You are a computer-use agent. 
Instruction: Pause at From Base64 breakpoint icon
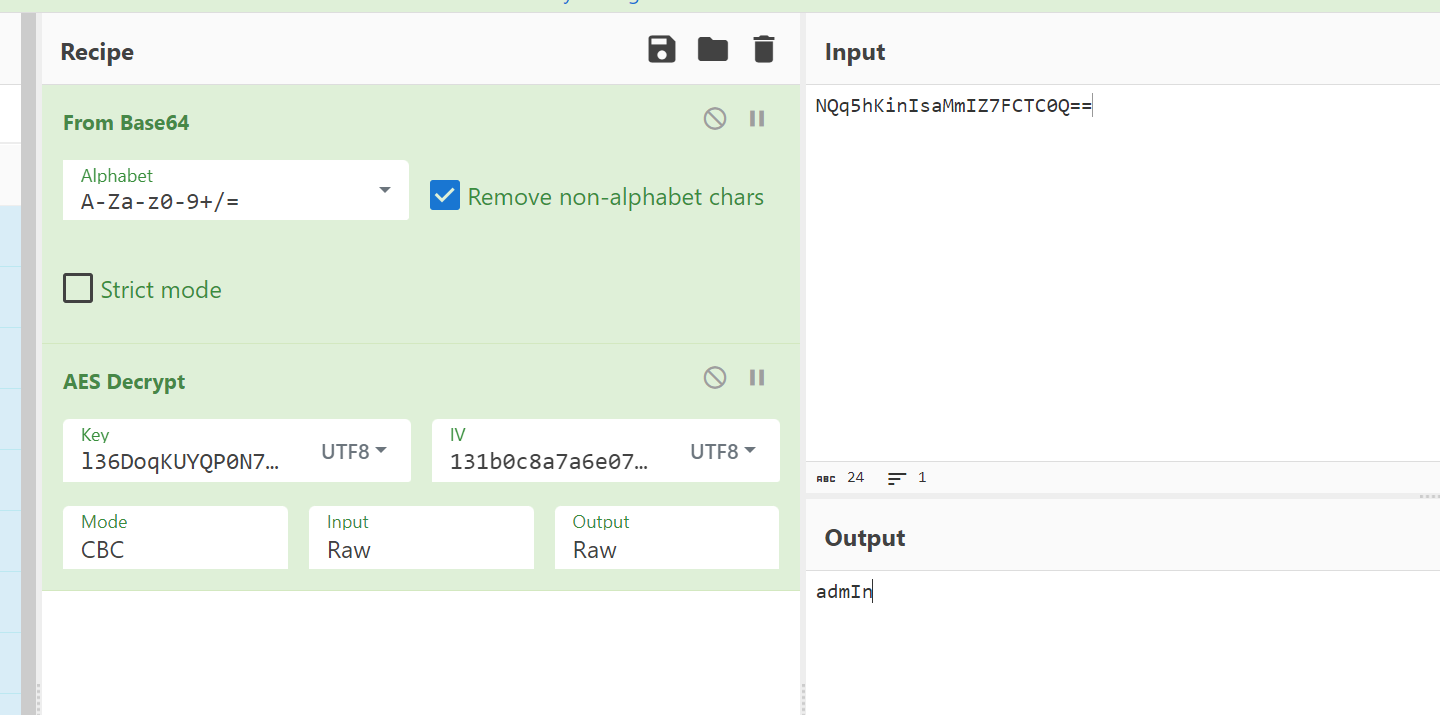(757, 119)
